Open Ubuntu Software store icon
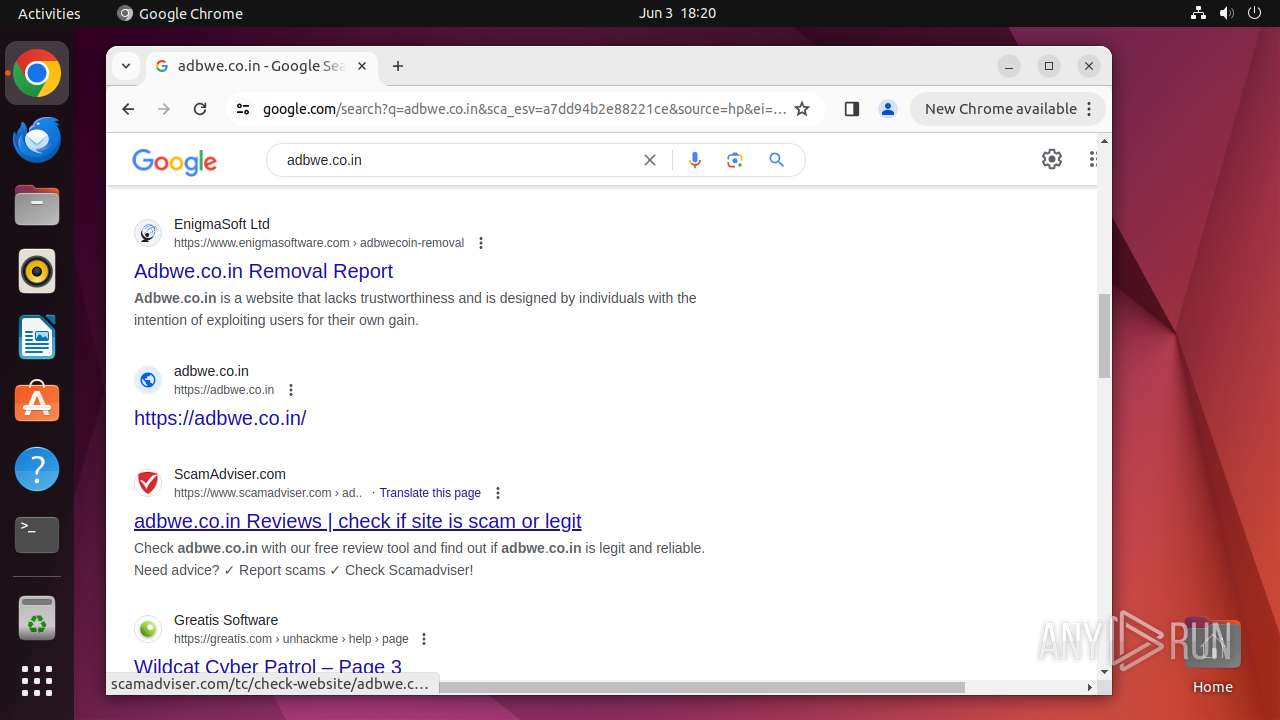Image resolution: width=1280 pixels, height=720 pixels. (37, 403)
